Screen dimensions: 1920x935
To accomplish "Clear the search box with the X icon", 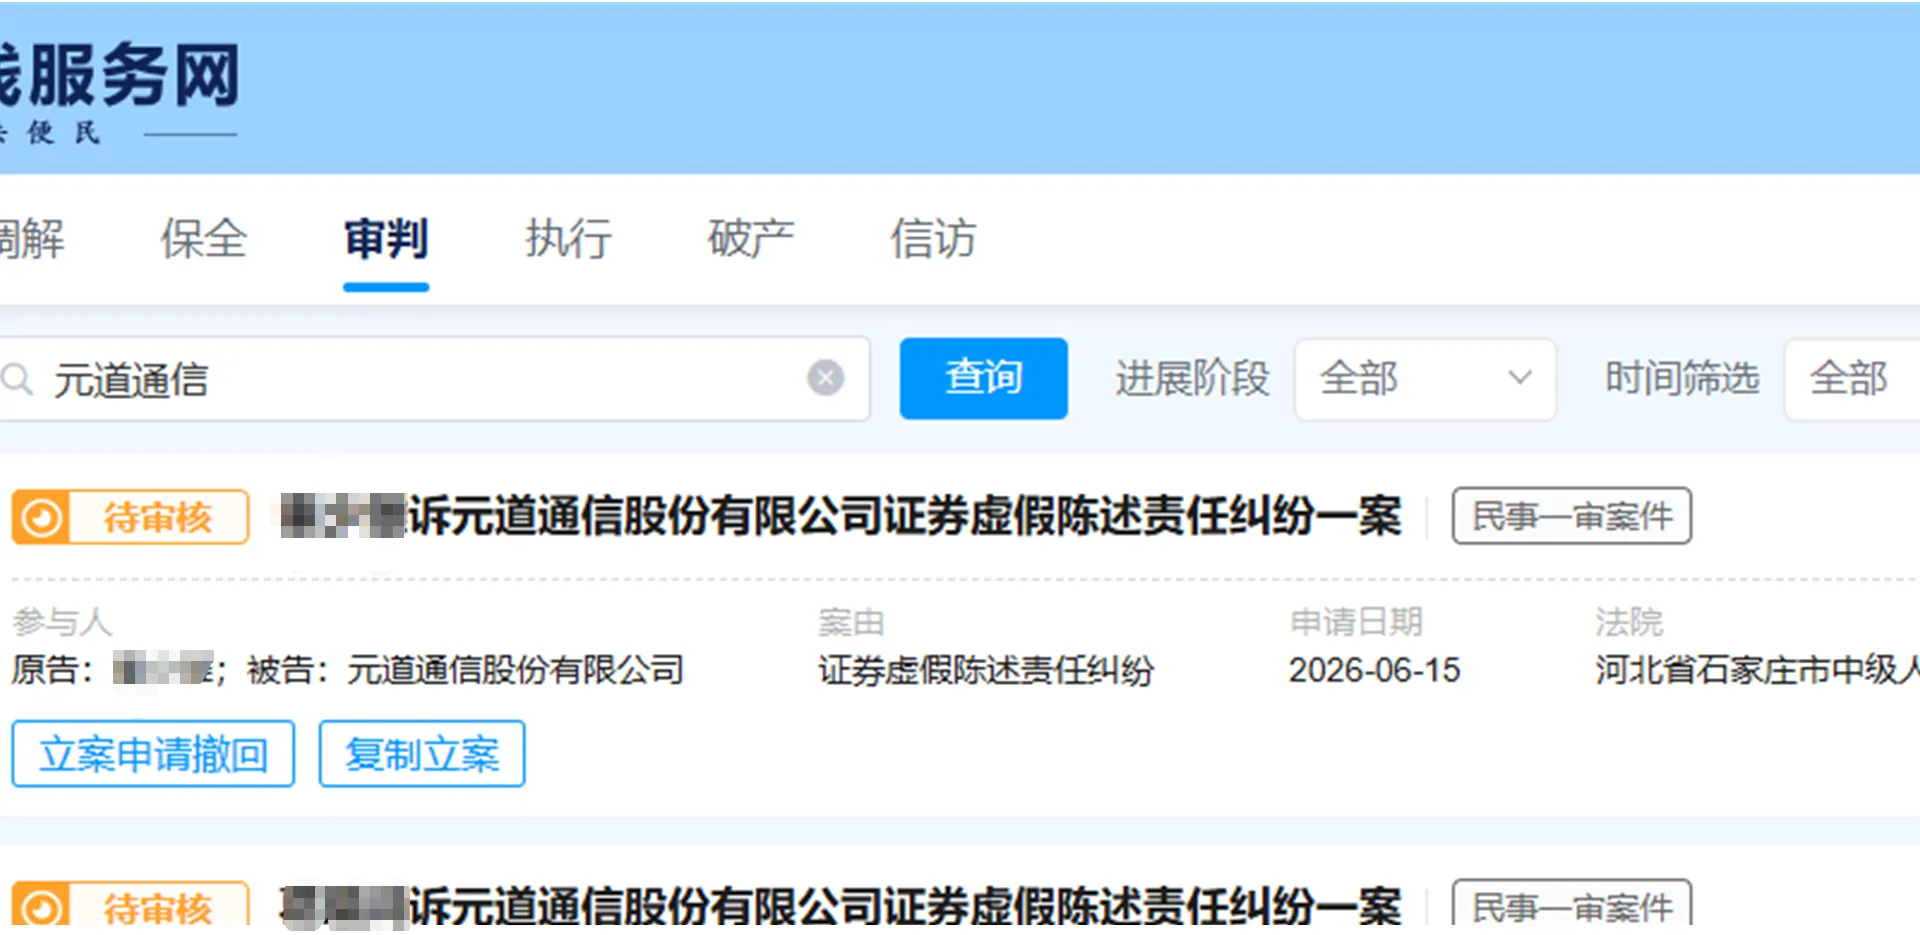I will (825, 378).
